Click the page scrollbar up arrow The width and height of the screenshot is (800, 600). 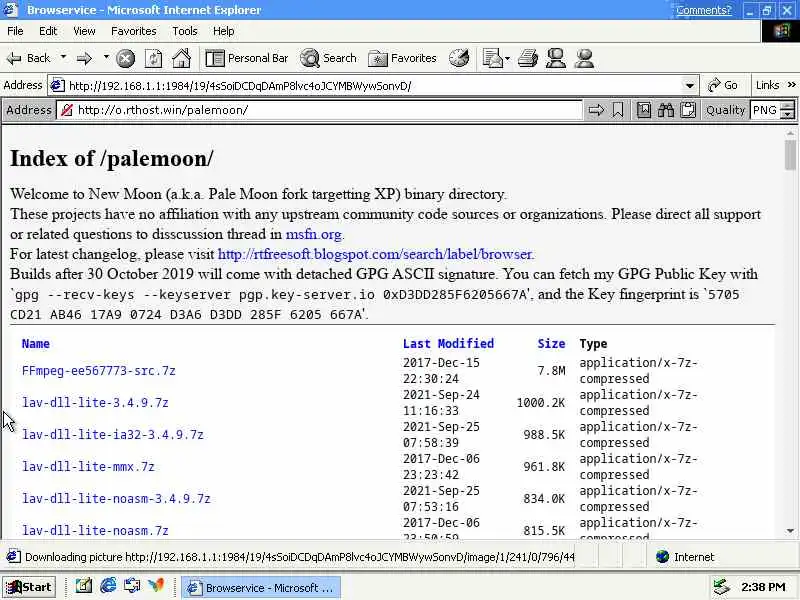[x=790, y=132]
